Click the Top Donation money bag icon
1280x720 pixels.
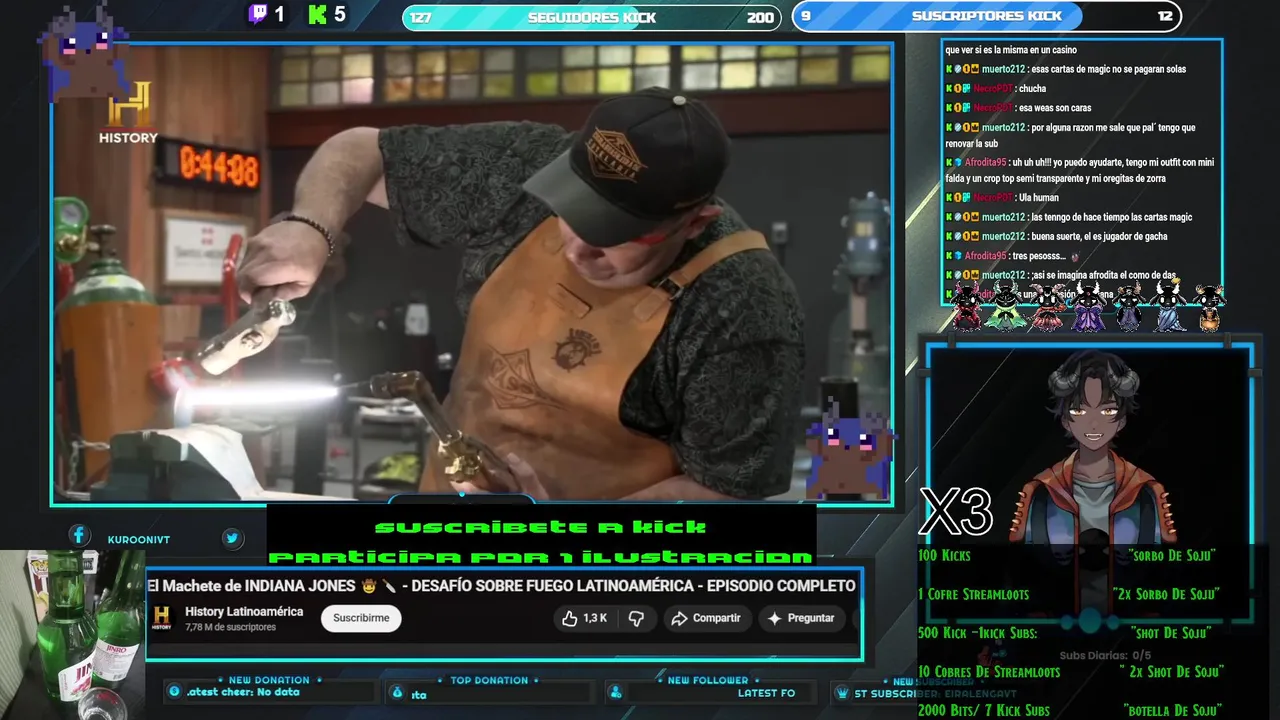397,692
